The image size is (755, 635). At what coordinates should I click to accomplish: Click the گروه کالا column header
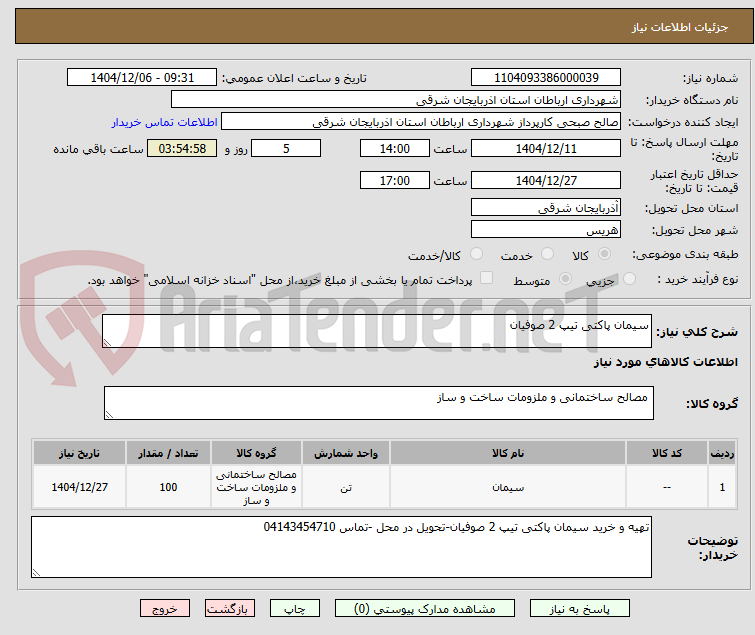pyautogui.click(x=256, y=453)
